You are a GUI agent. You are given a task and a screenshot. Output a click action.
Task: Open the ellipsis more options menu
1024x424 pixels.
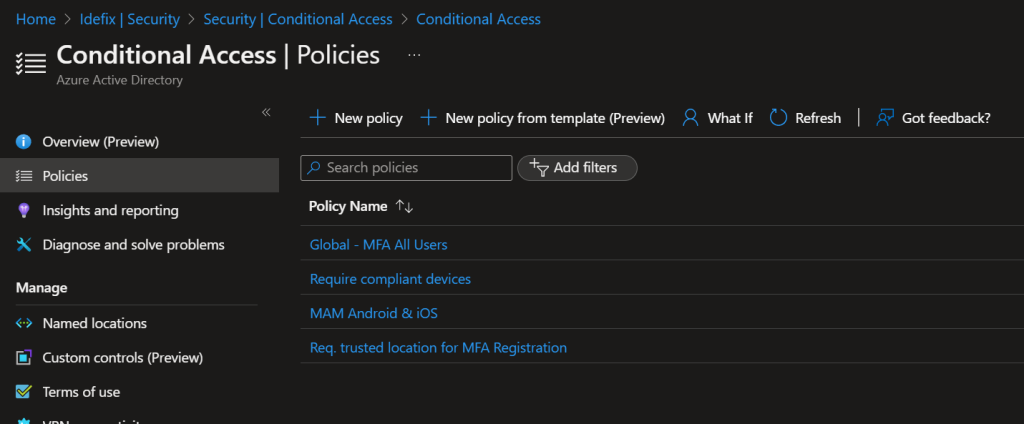414,56
